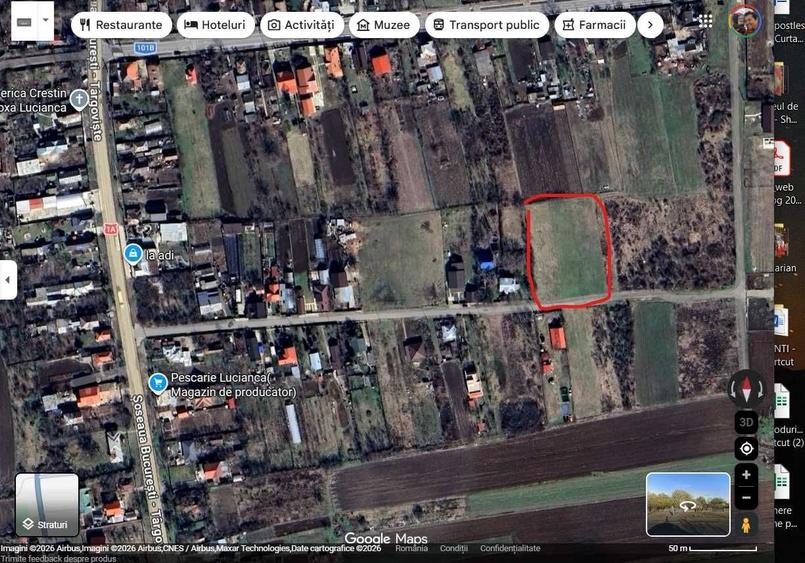Click the România footer link
The image size is (805, 563).
(411, 548)
